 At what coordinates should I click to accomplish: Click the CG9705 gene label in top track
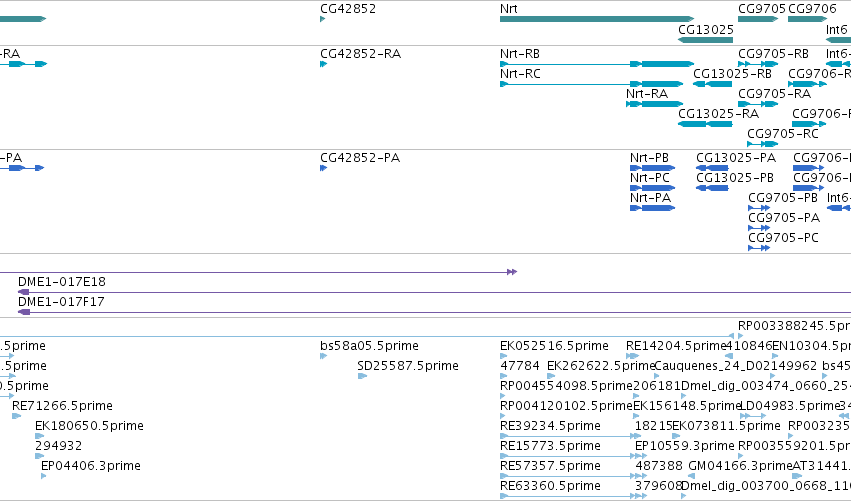coord(761,9)
